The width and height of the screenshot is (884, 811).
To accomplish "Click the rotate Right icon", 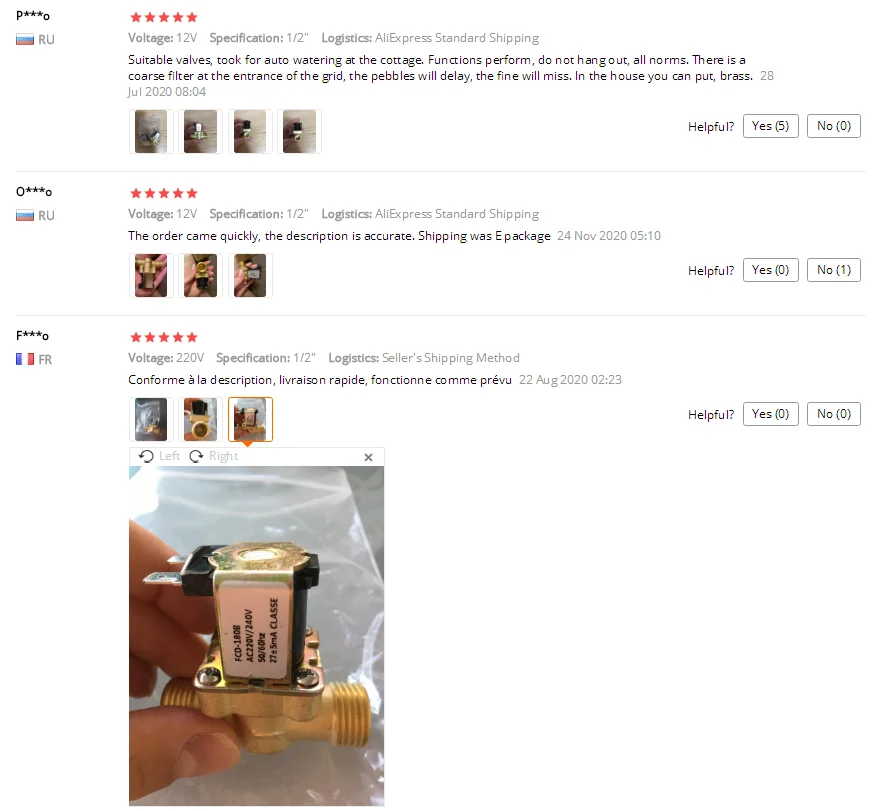I will pyautogui.click(x=196, y=457).
